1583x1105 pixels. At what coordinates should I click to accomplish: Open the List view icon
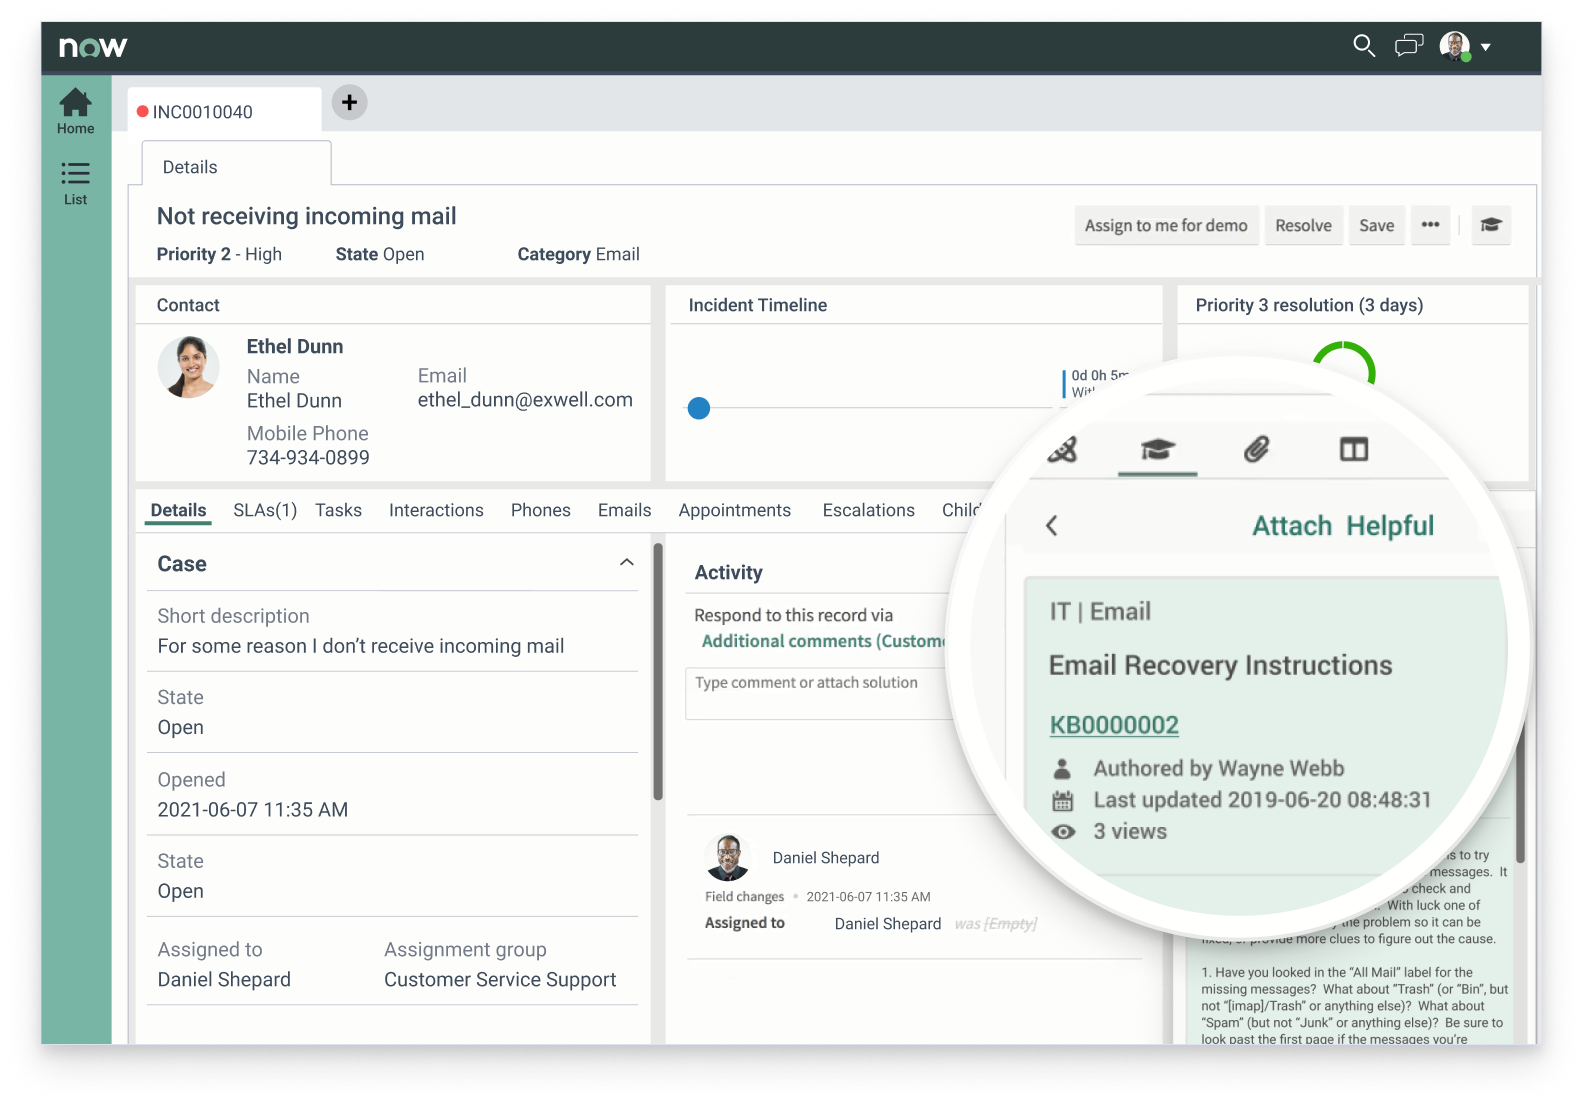[x=75, y=183]
